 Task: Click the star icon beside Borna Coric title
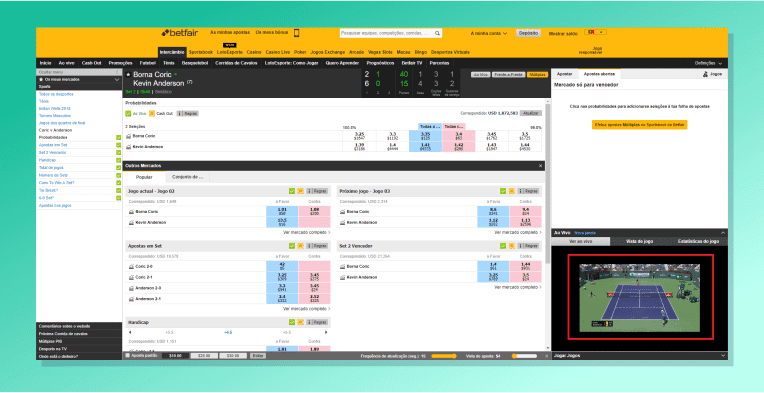(128, 75)
